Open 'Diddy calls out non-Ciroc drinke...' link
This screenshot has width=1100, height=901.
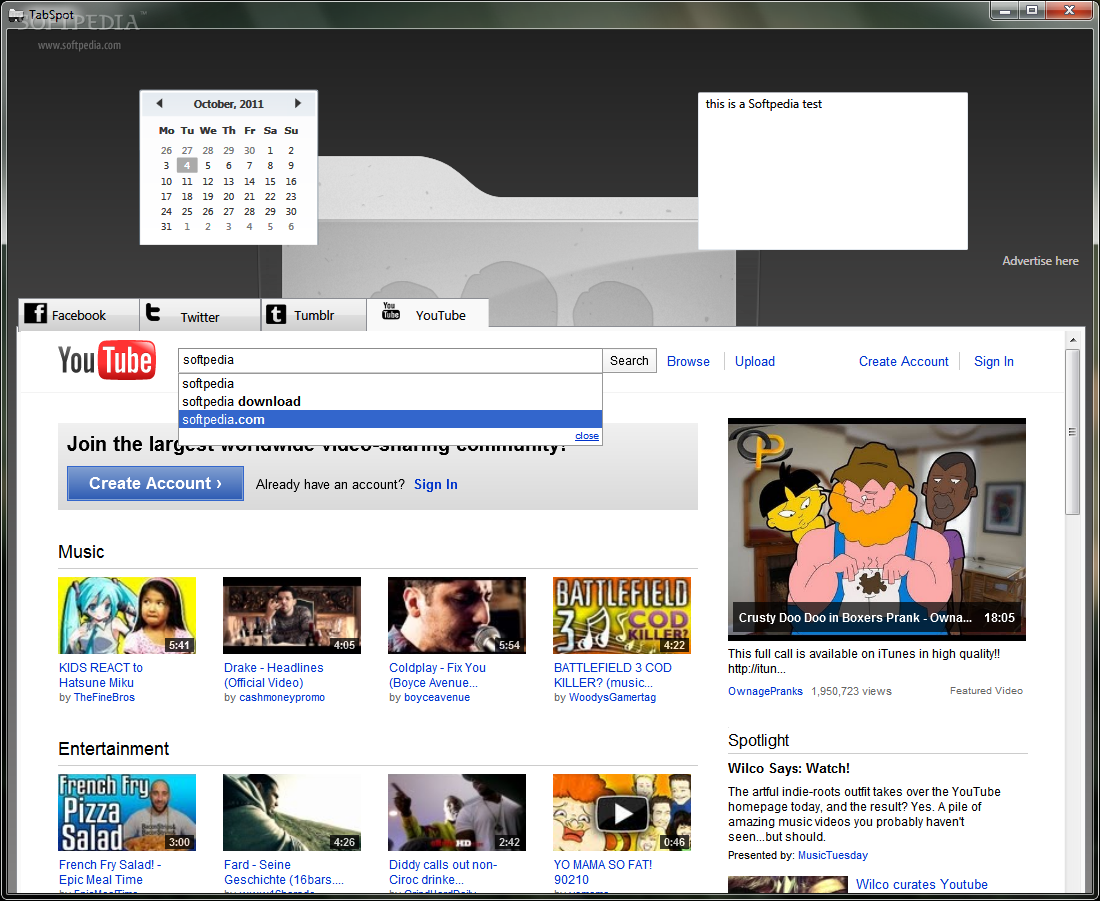[x=443, y=872]
